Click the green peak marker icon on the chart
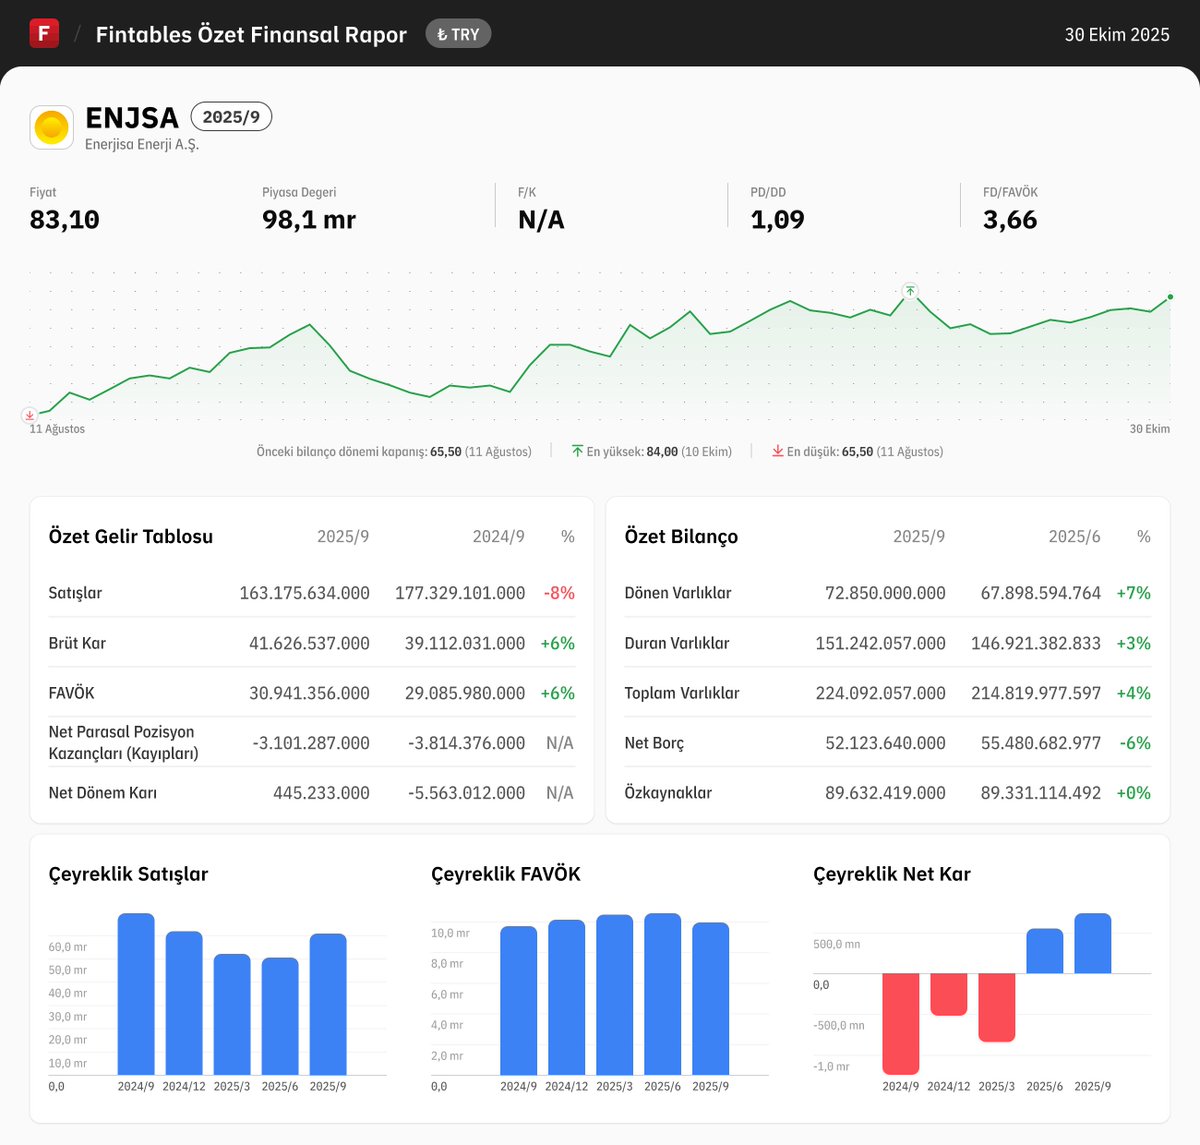 pyautogui.click(x=910, y=291)
